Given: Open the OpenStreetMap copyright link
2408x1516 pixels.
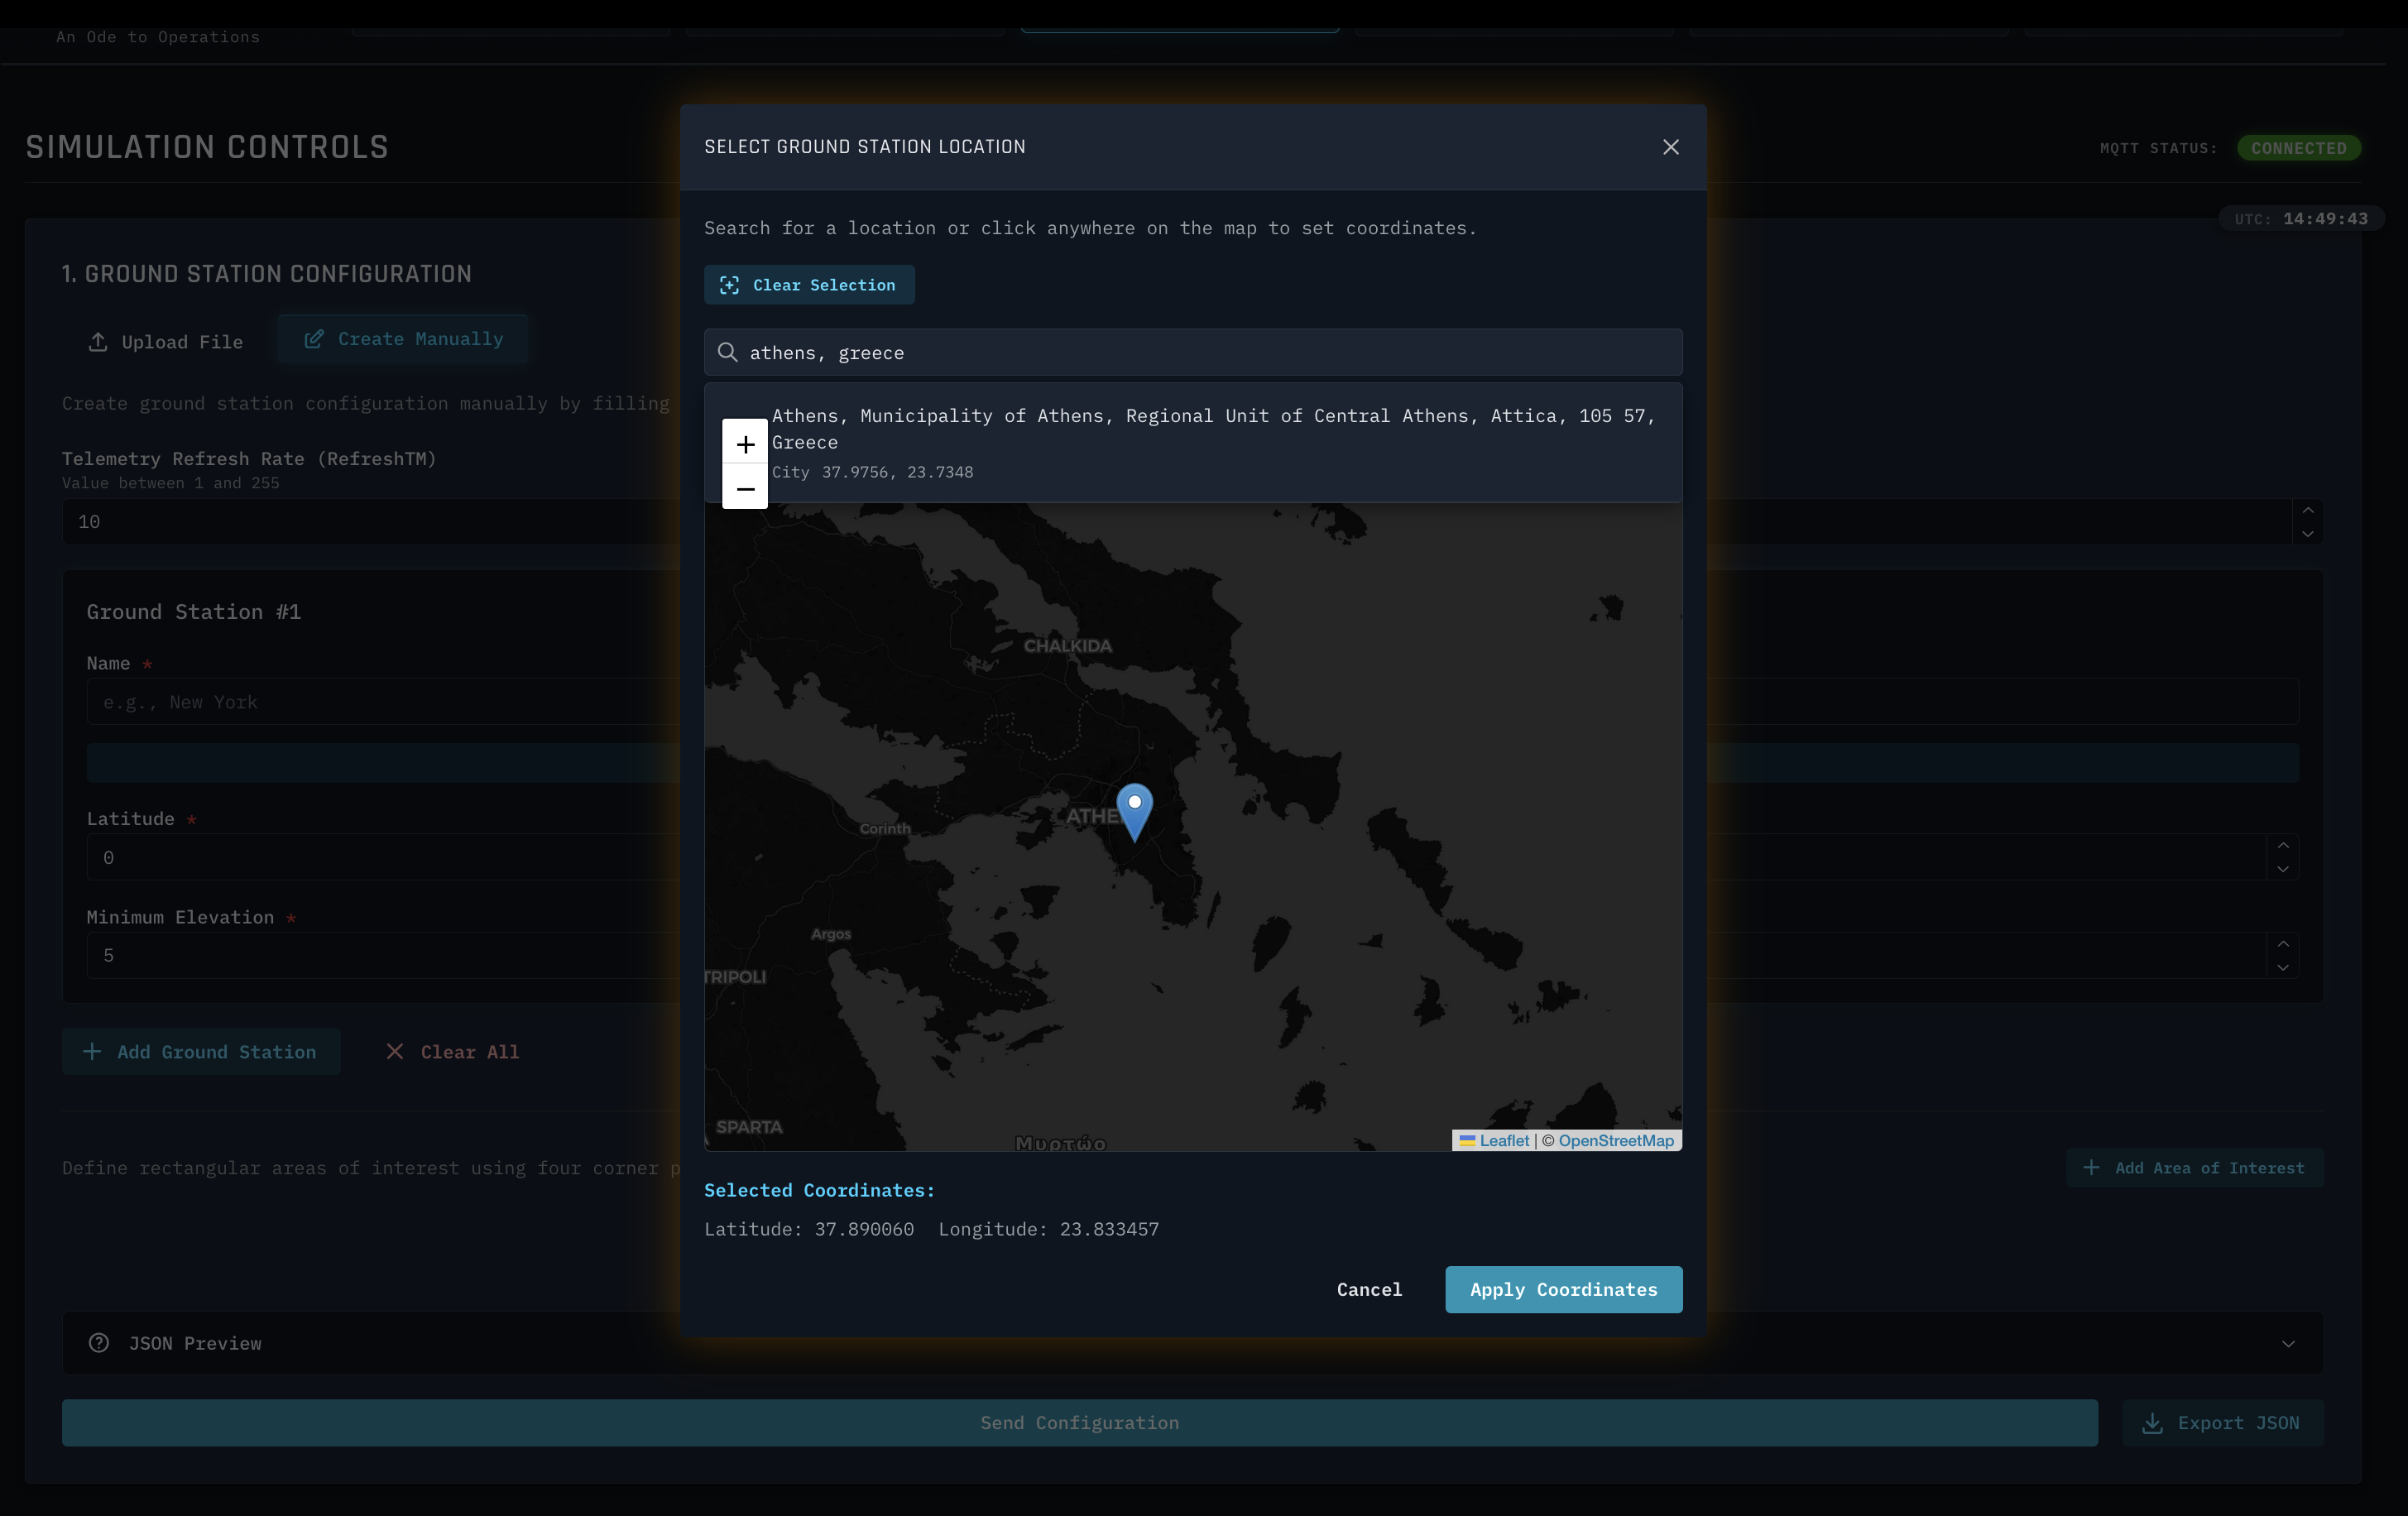Looking at the screenshot, I should [1615, 1141].
